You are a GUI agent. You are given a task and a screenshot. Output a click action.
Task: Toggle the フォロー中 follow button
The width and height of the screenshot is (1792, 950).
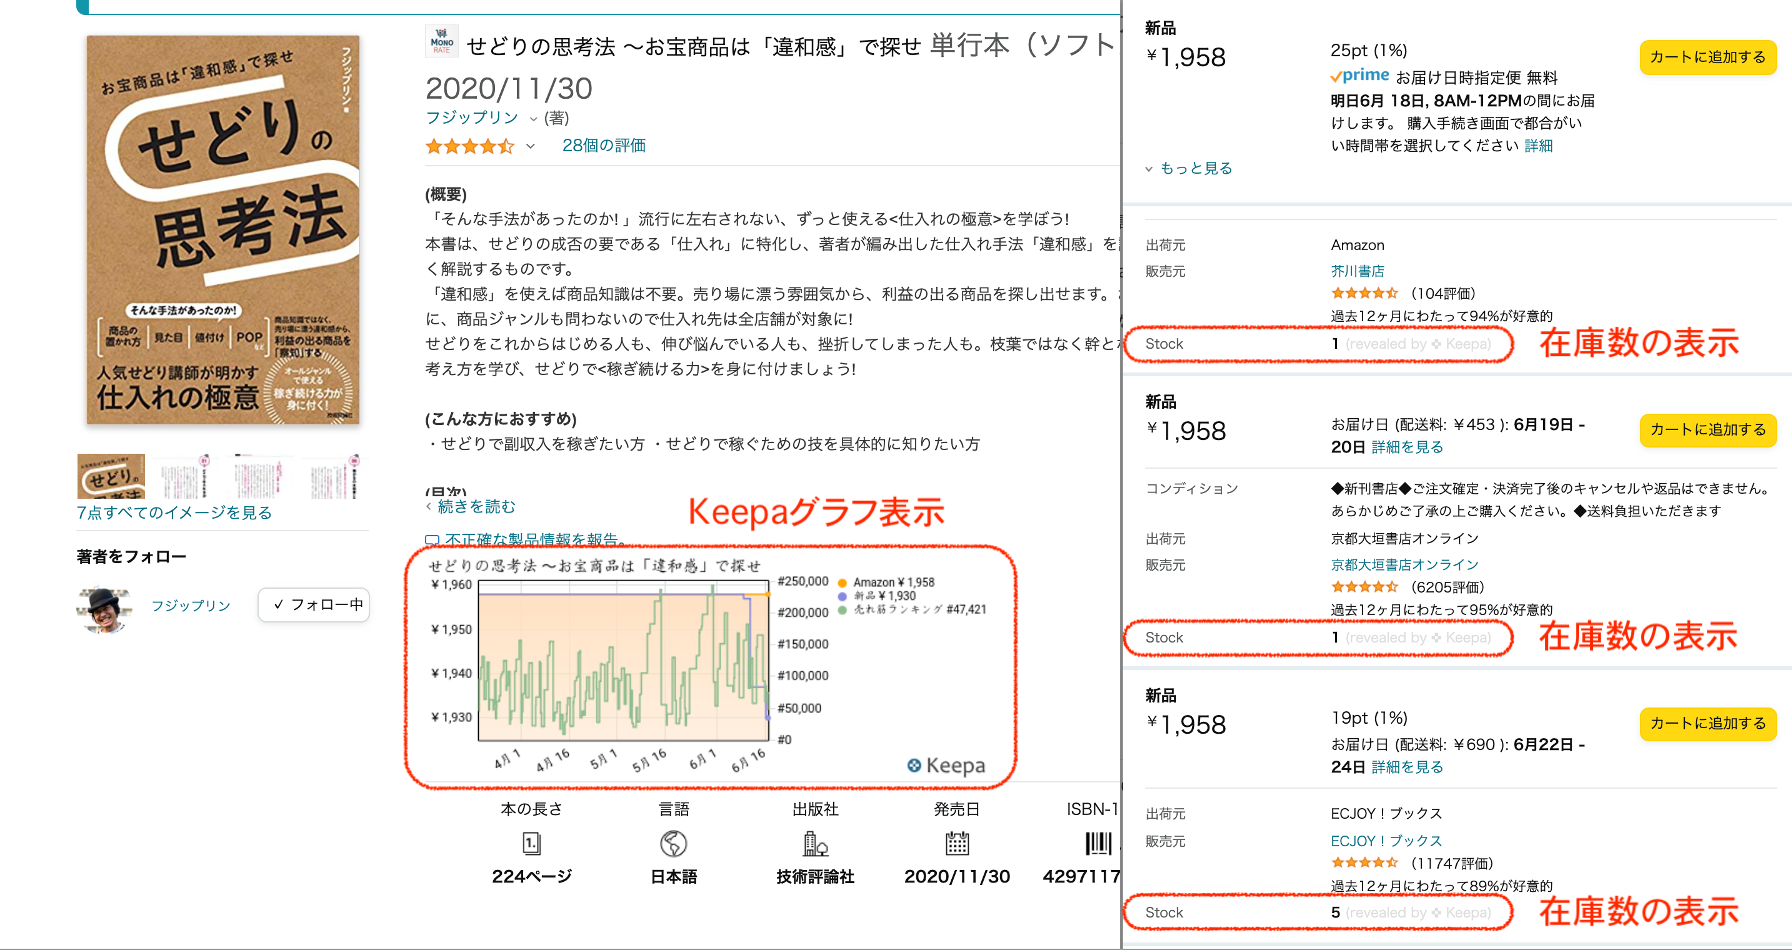pyautogui.click(x=314, y=605)
